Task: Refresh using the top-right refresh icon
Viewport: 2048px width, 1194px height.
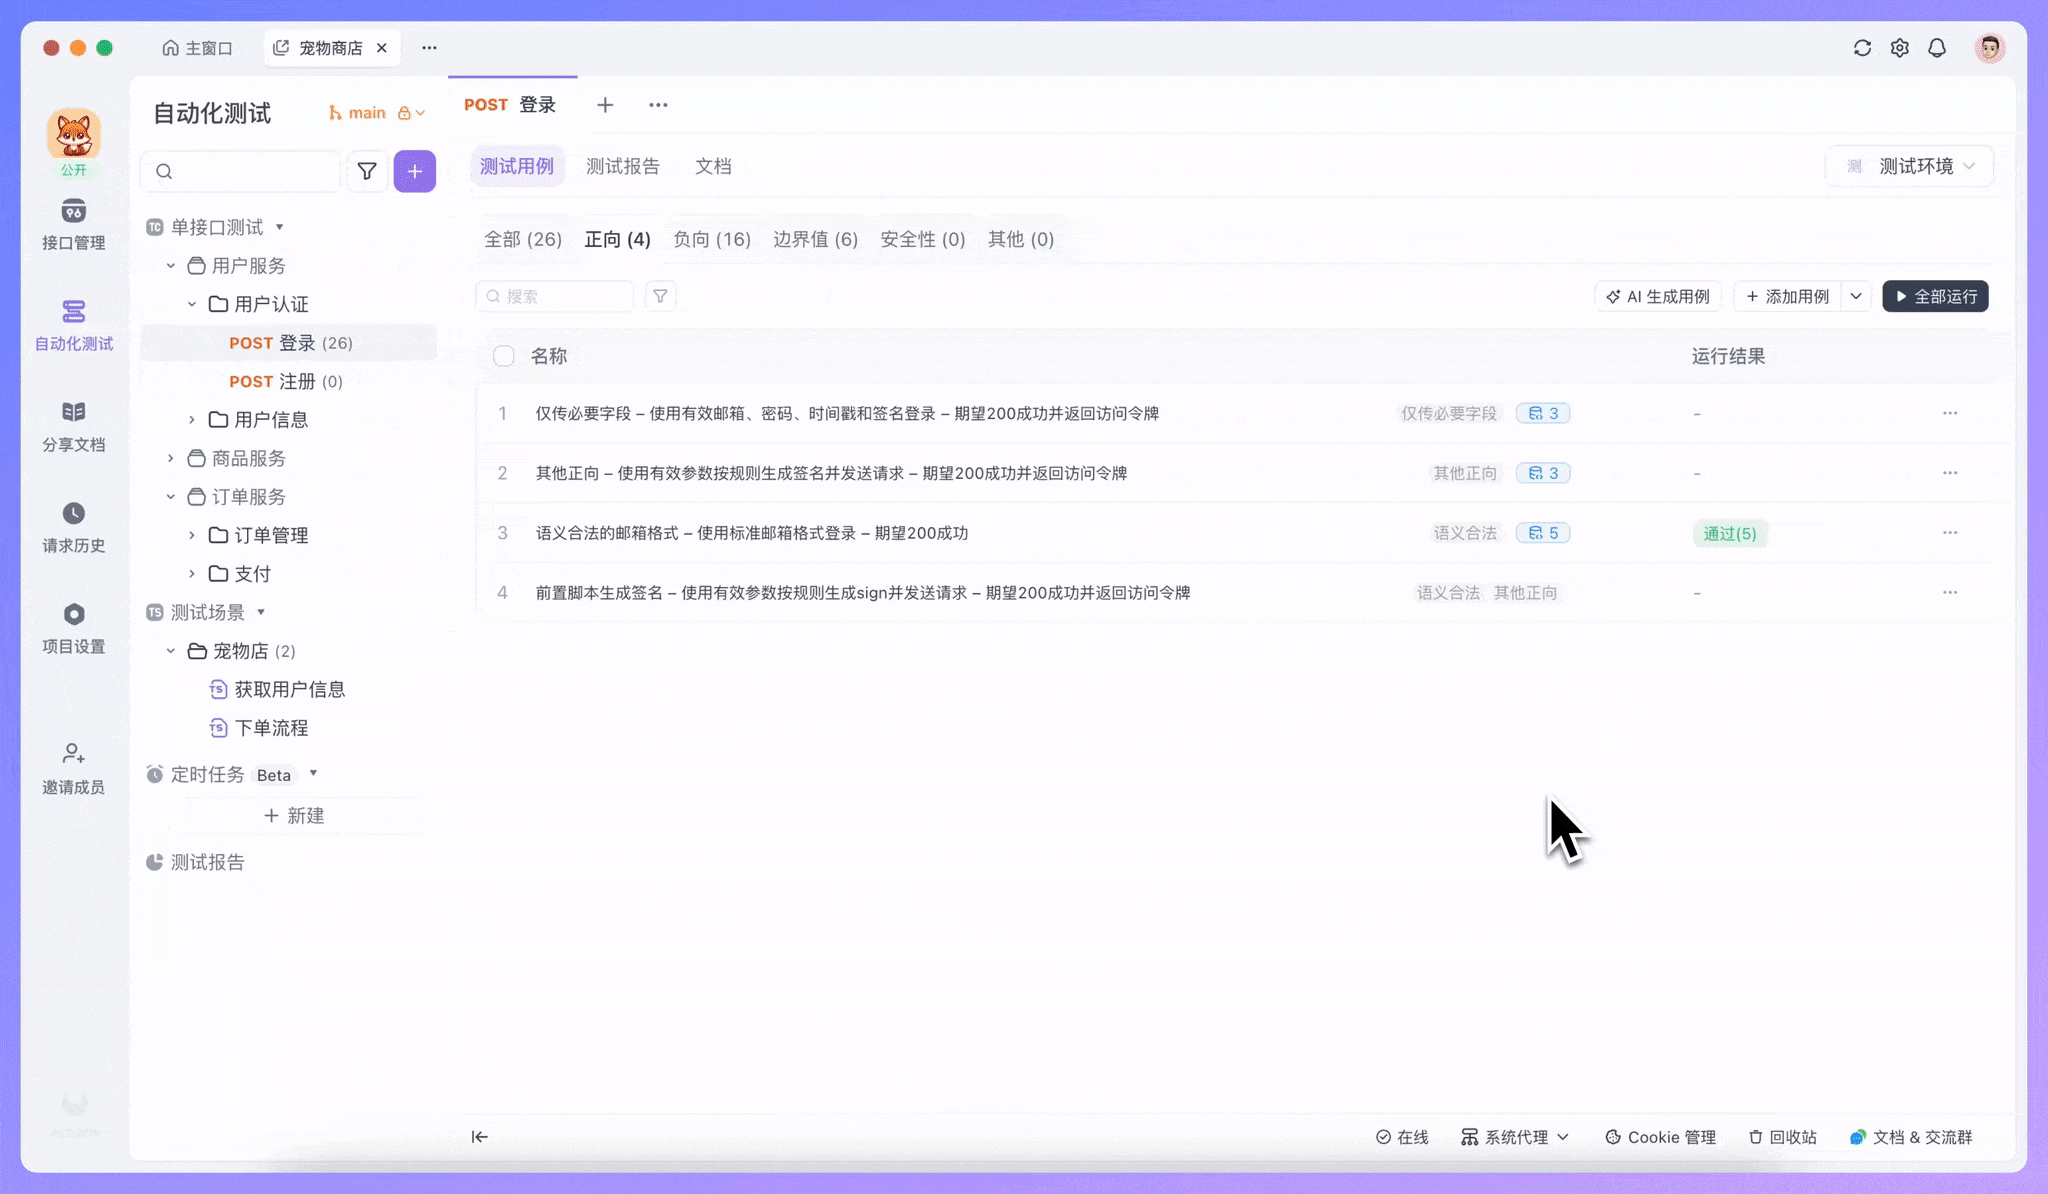Action: pos(1862,47)
